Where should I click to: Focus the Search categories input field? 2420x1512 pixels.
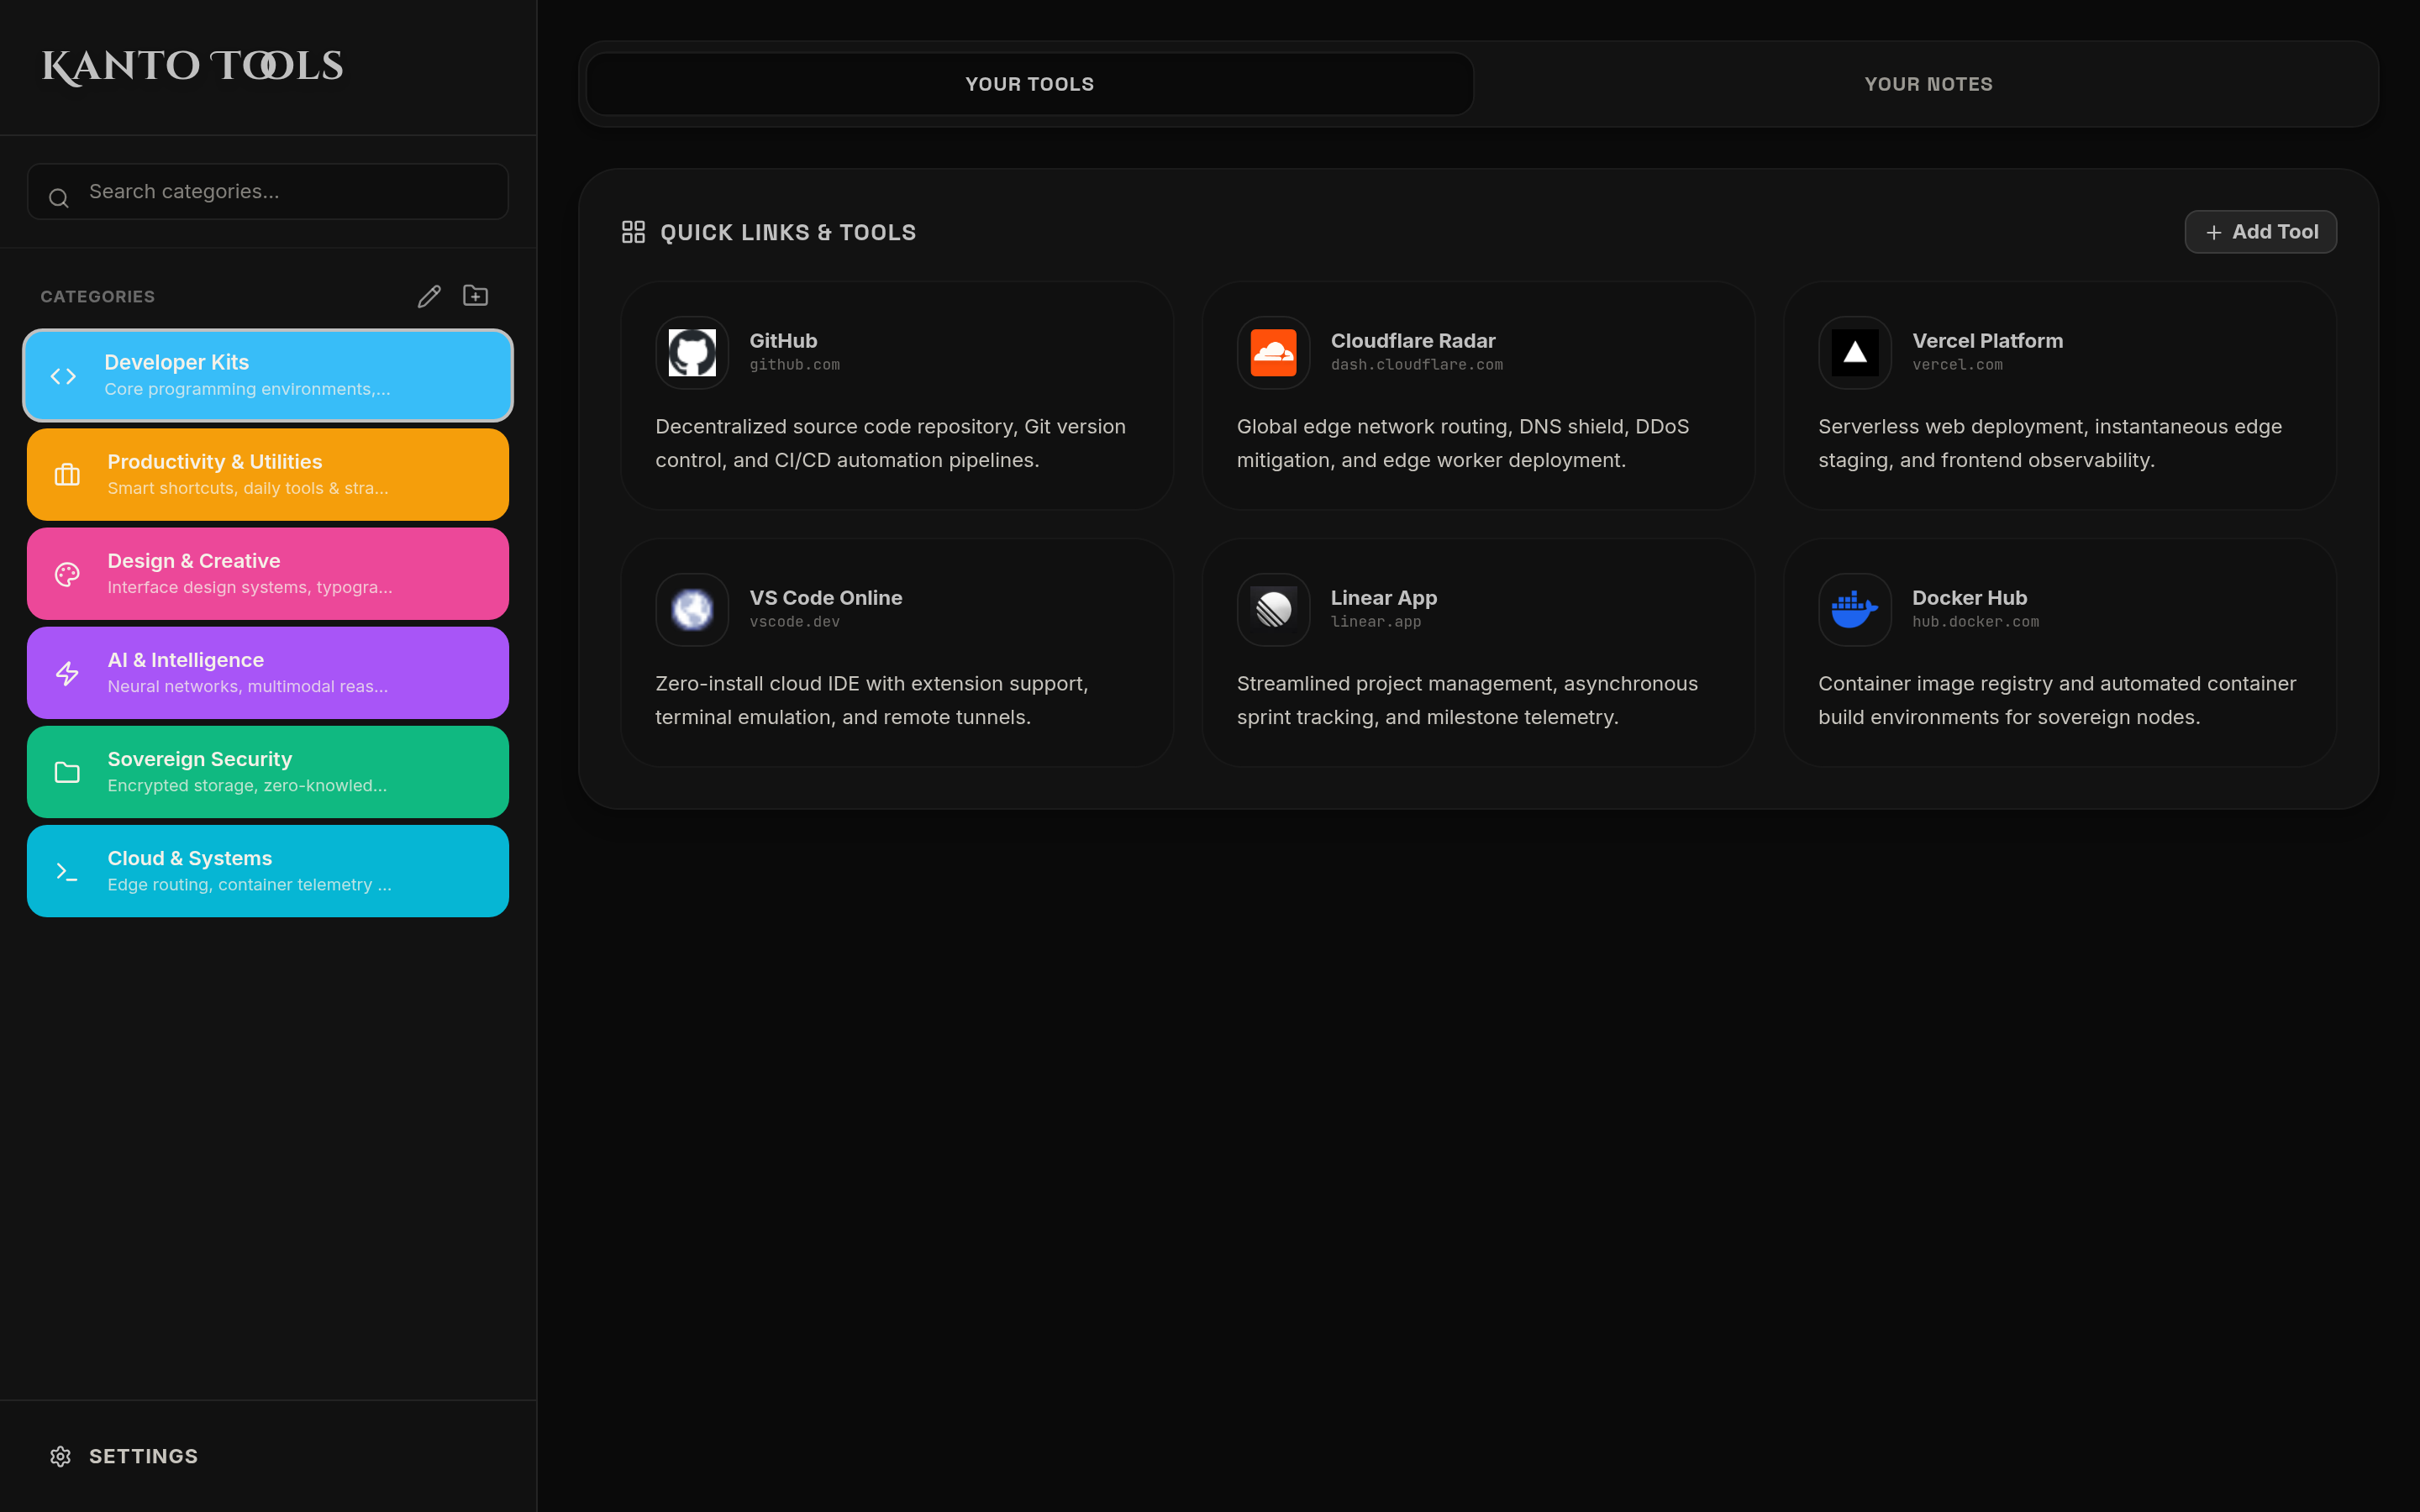tap(268, 192)
